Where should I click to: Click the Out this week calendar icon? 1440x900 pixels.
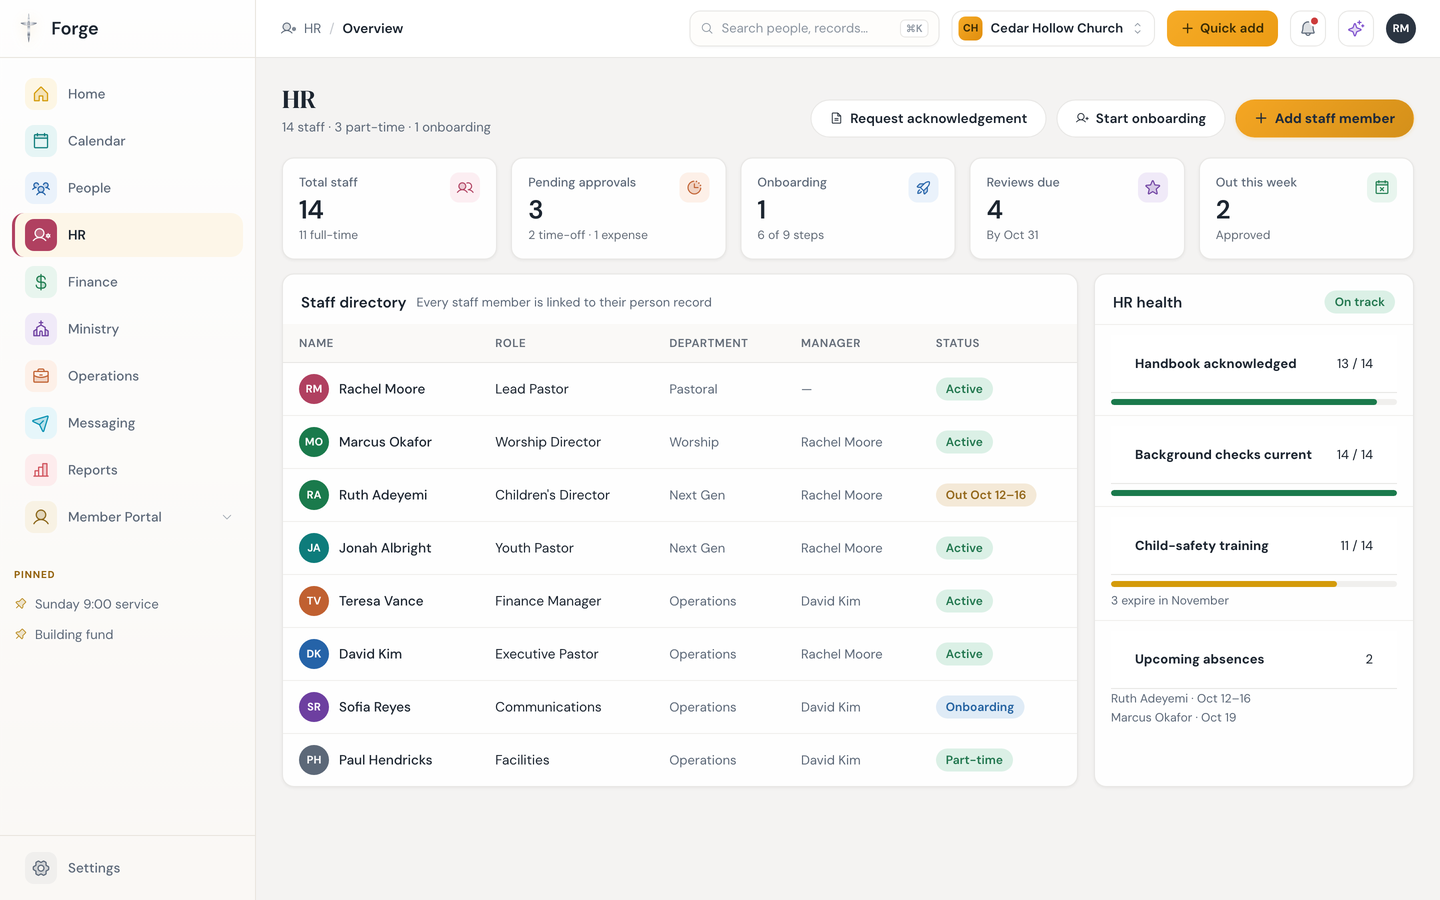(x=1382, y=187)
